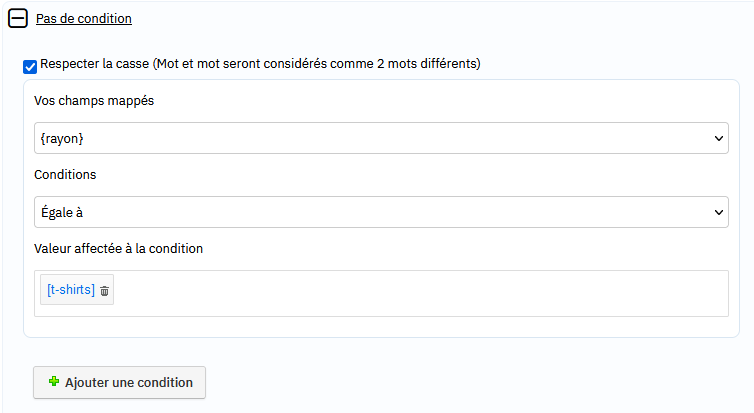Delete the [t-shirts] value with the trash icon

click(x=104, y=291)
